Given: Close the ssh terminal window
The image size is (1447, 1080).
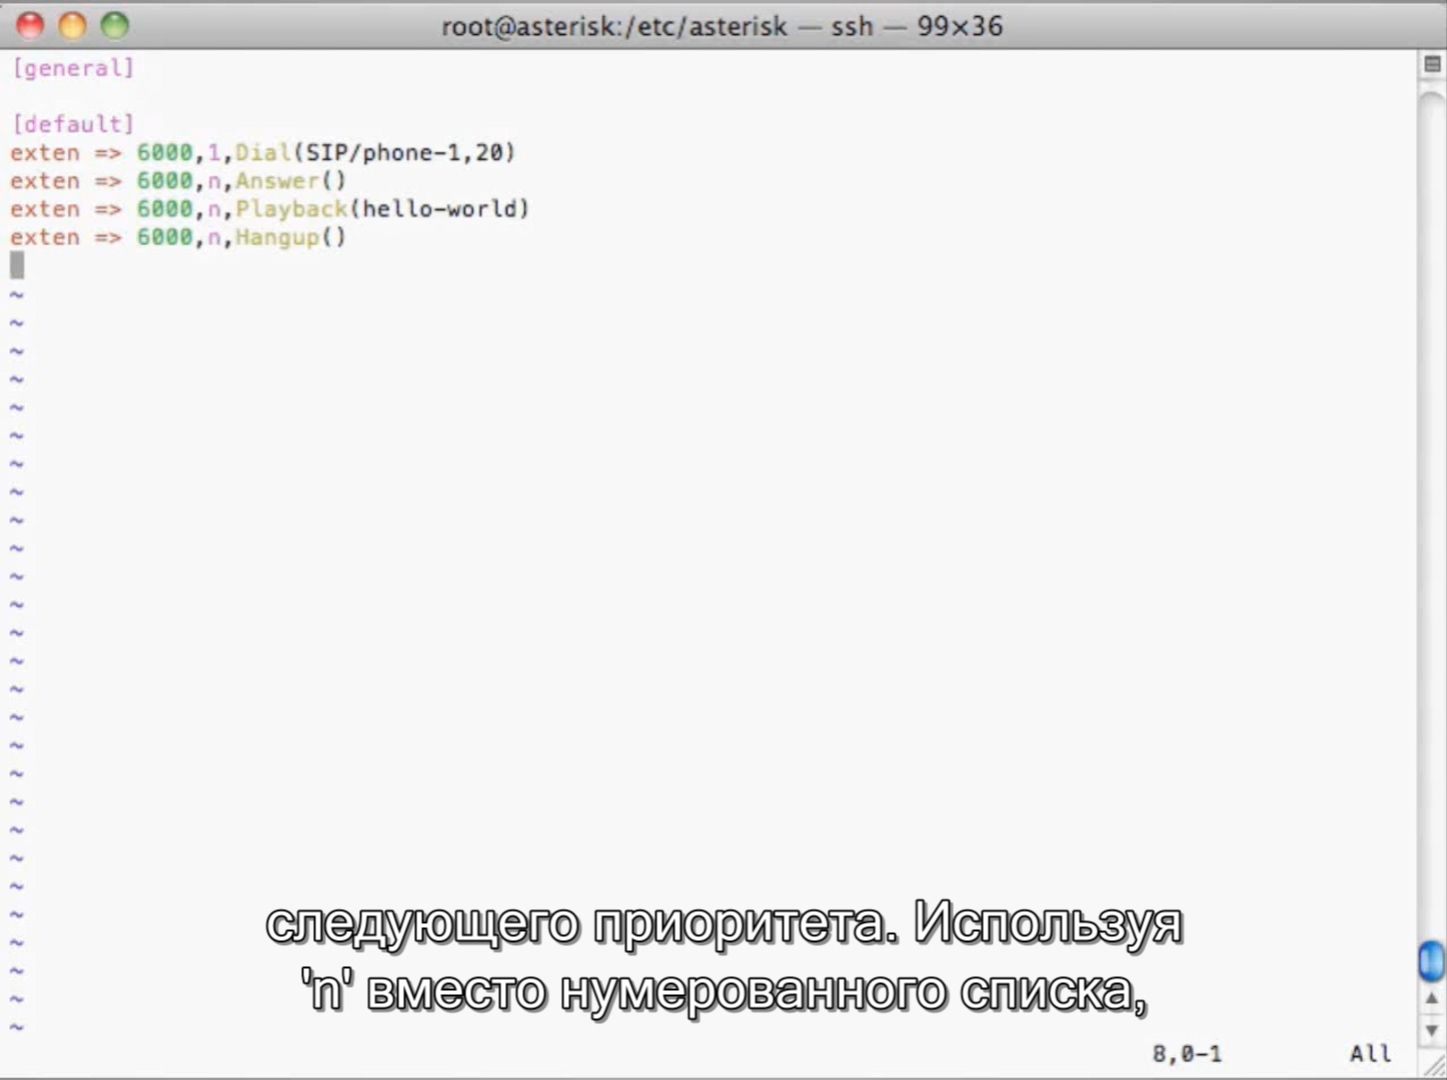Looking at the screenshot, I should (x=30, y=25).
